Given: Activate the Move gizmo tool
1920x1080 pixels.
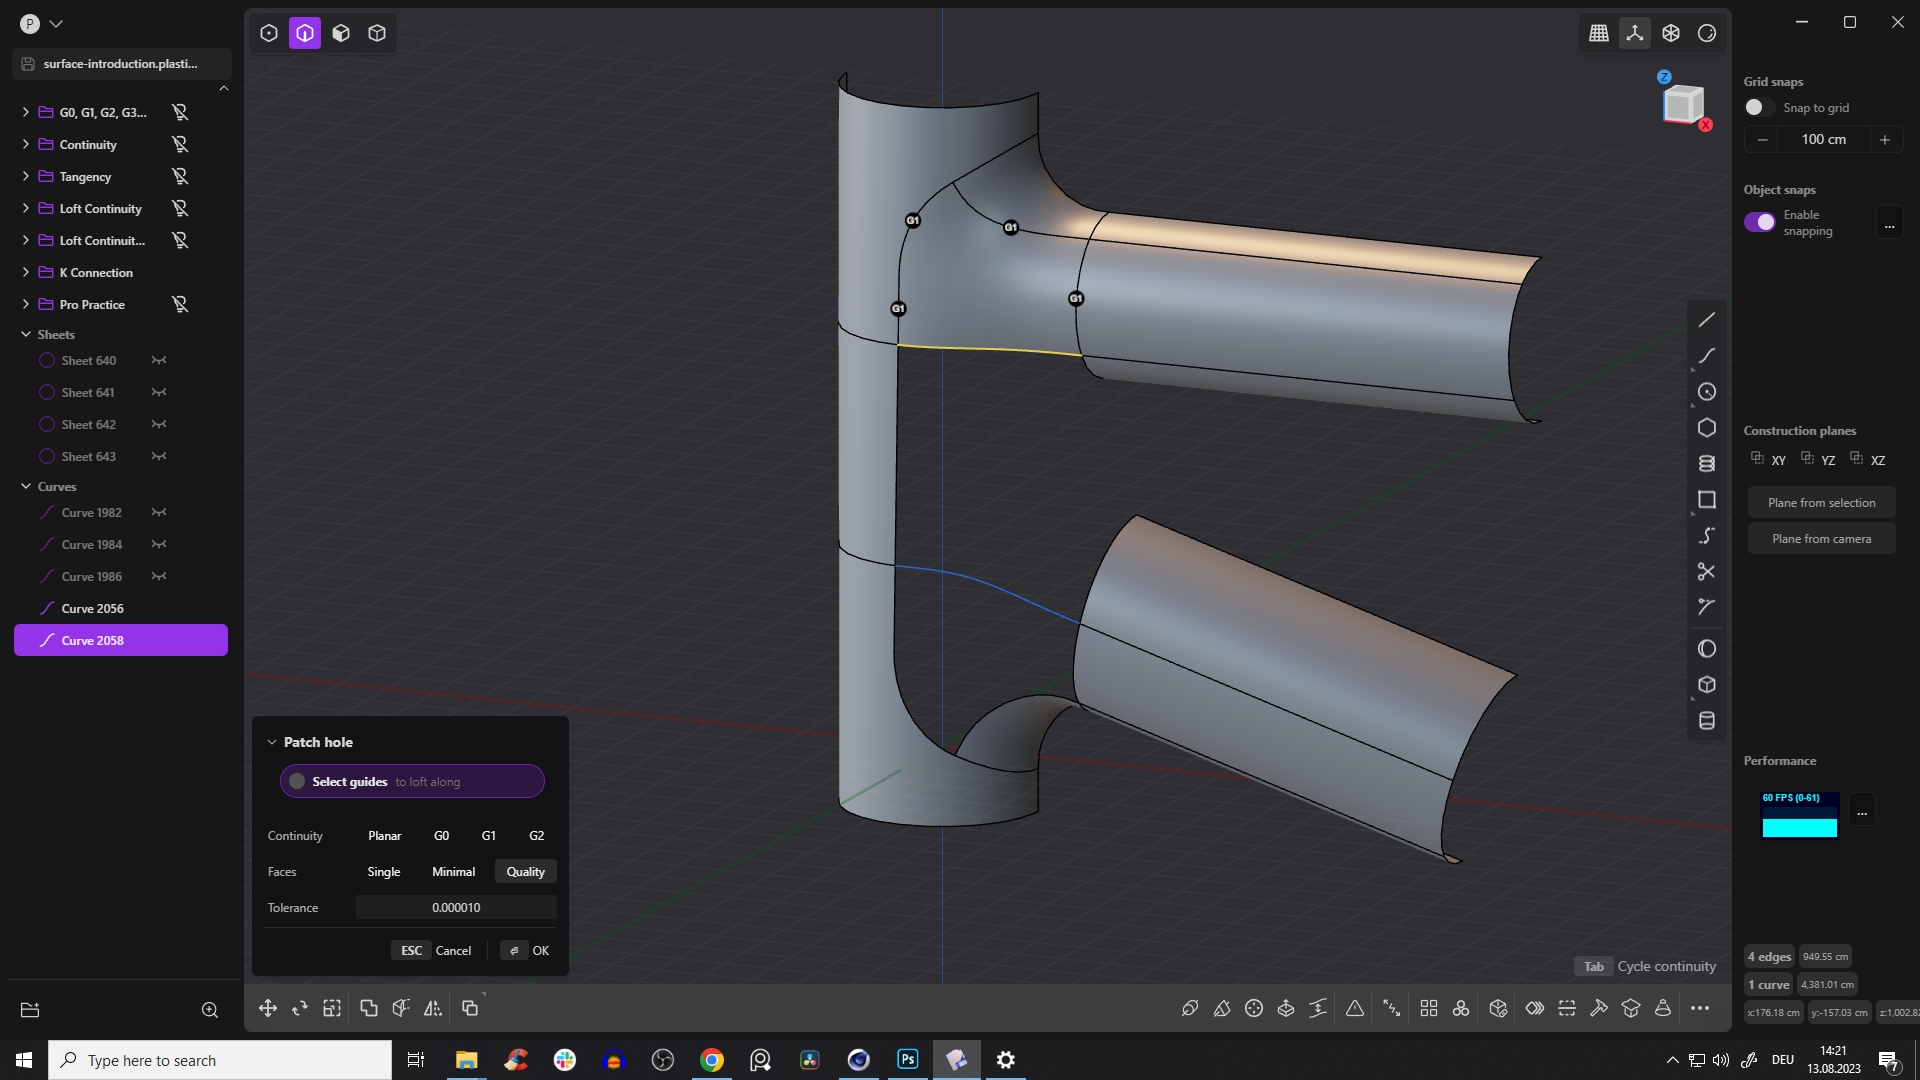Looking at the screenshot, I should click(267, 1008).
